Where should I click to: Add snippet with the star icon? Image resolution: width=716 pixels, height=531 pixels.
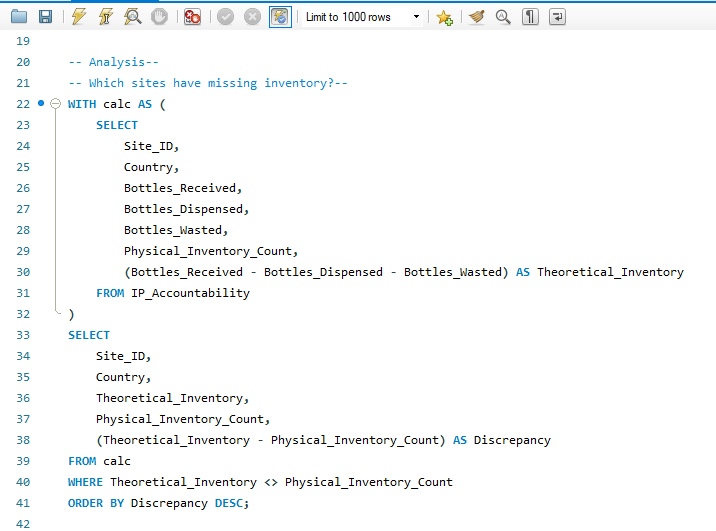(x=444, y=17)
